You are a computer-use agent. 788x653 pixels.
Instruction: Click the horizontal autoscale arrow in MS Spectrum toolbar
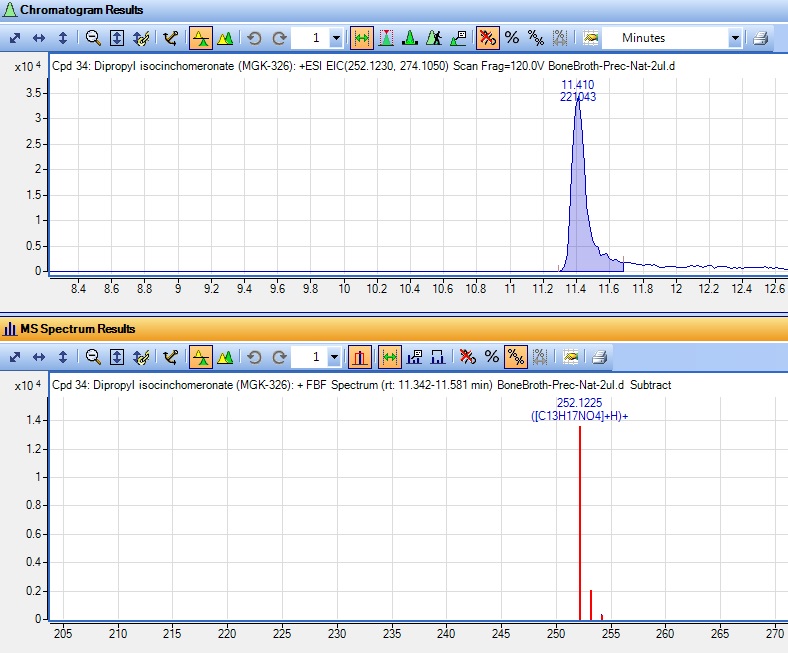[x=39, y=356]
